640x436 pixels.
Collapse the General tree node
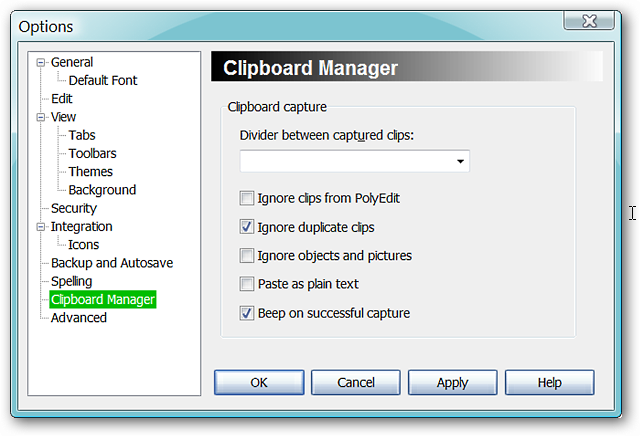click(40, 62)
